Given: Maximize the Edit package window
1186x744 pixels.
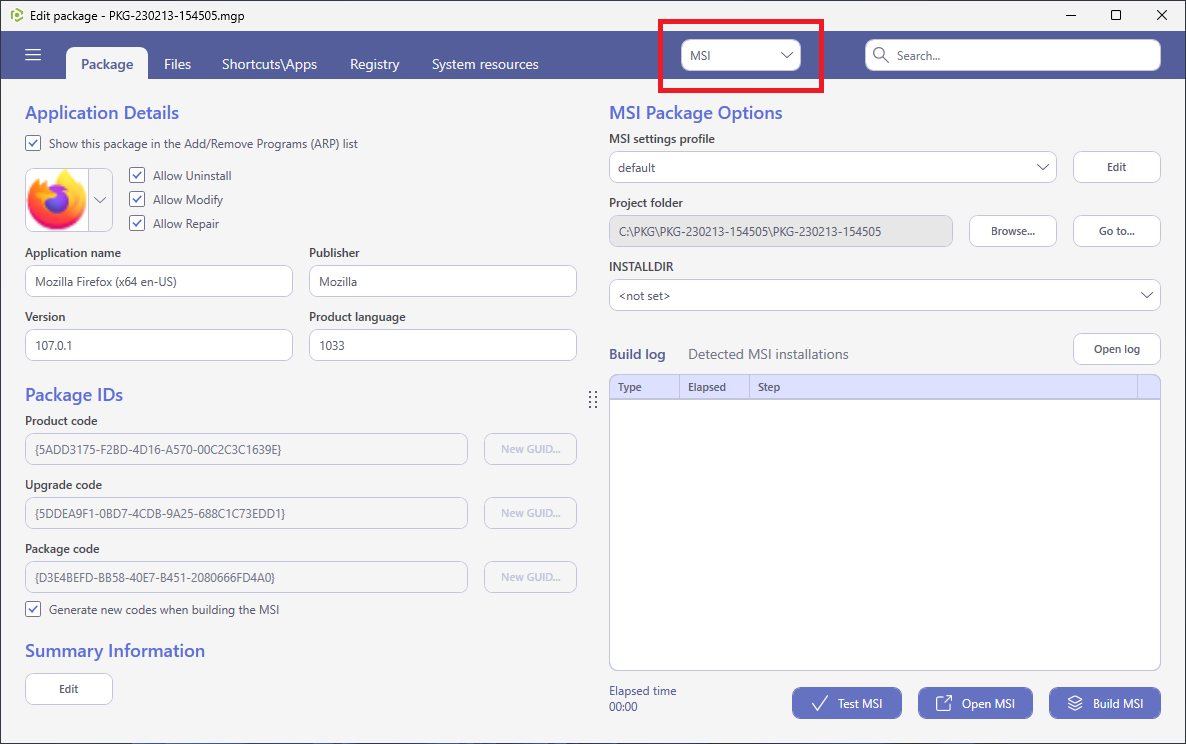Looking at the screenshot, I should click(x=1116, y=15).
